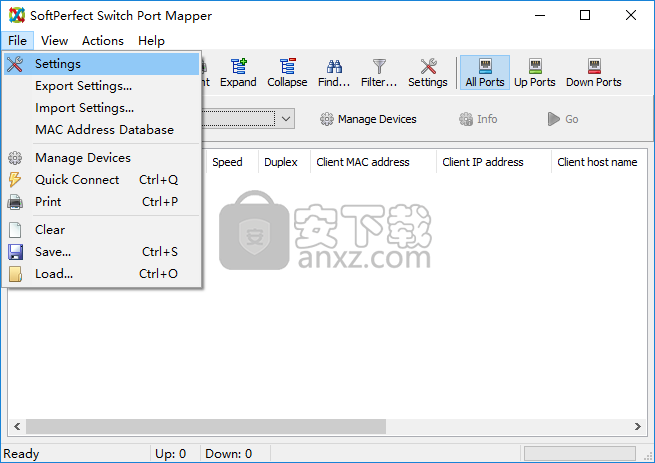Open the Help menu

click(151, 41)
